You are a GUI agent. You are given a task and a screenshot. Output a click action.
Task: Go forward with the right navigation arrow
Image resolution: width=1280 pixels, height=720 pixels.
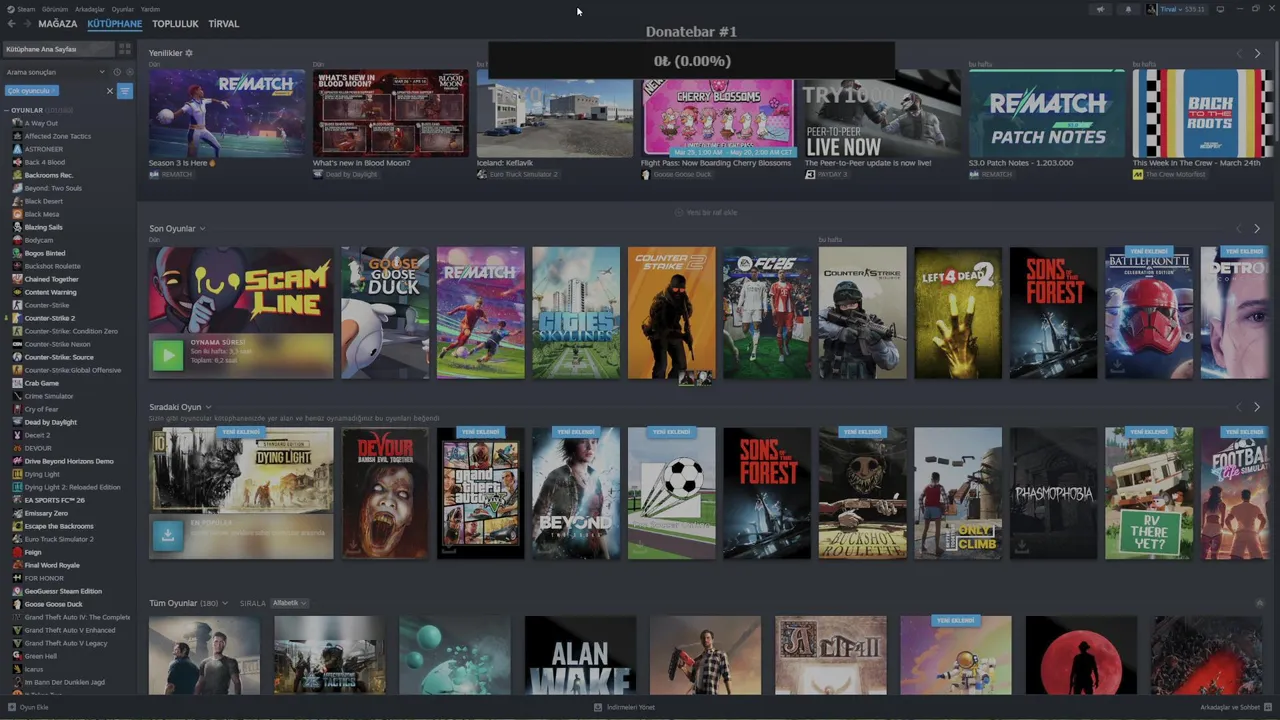click(27, 24)
